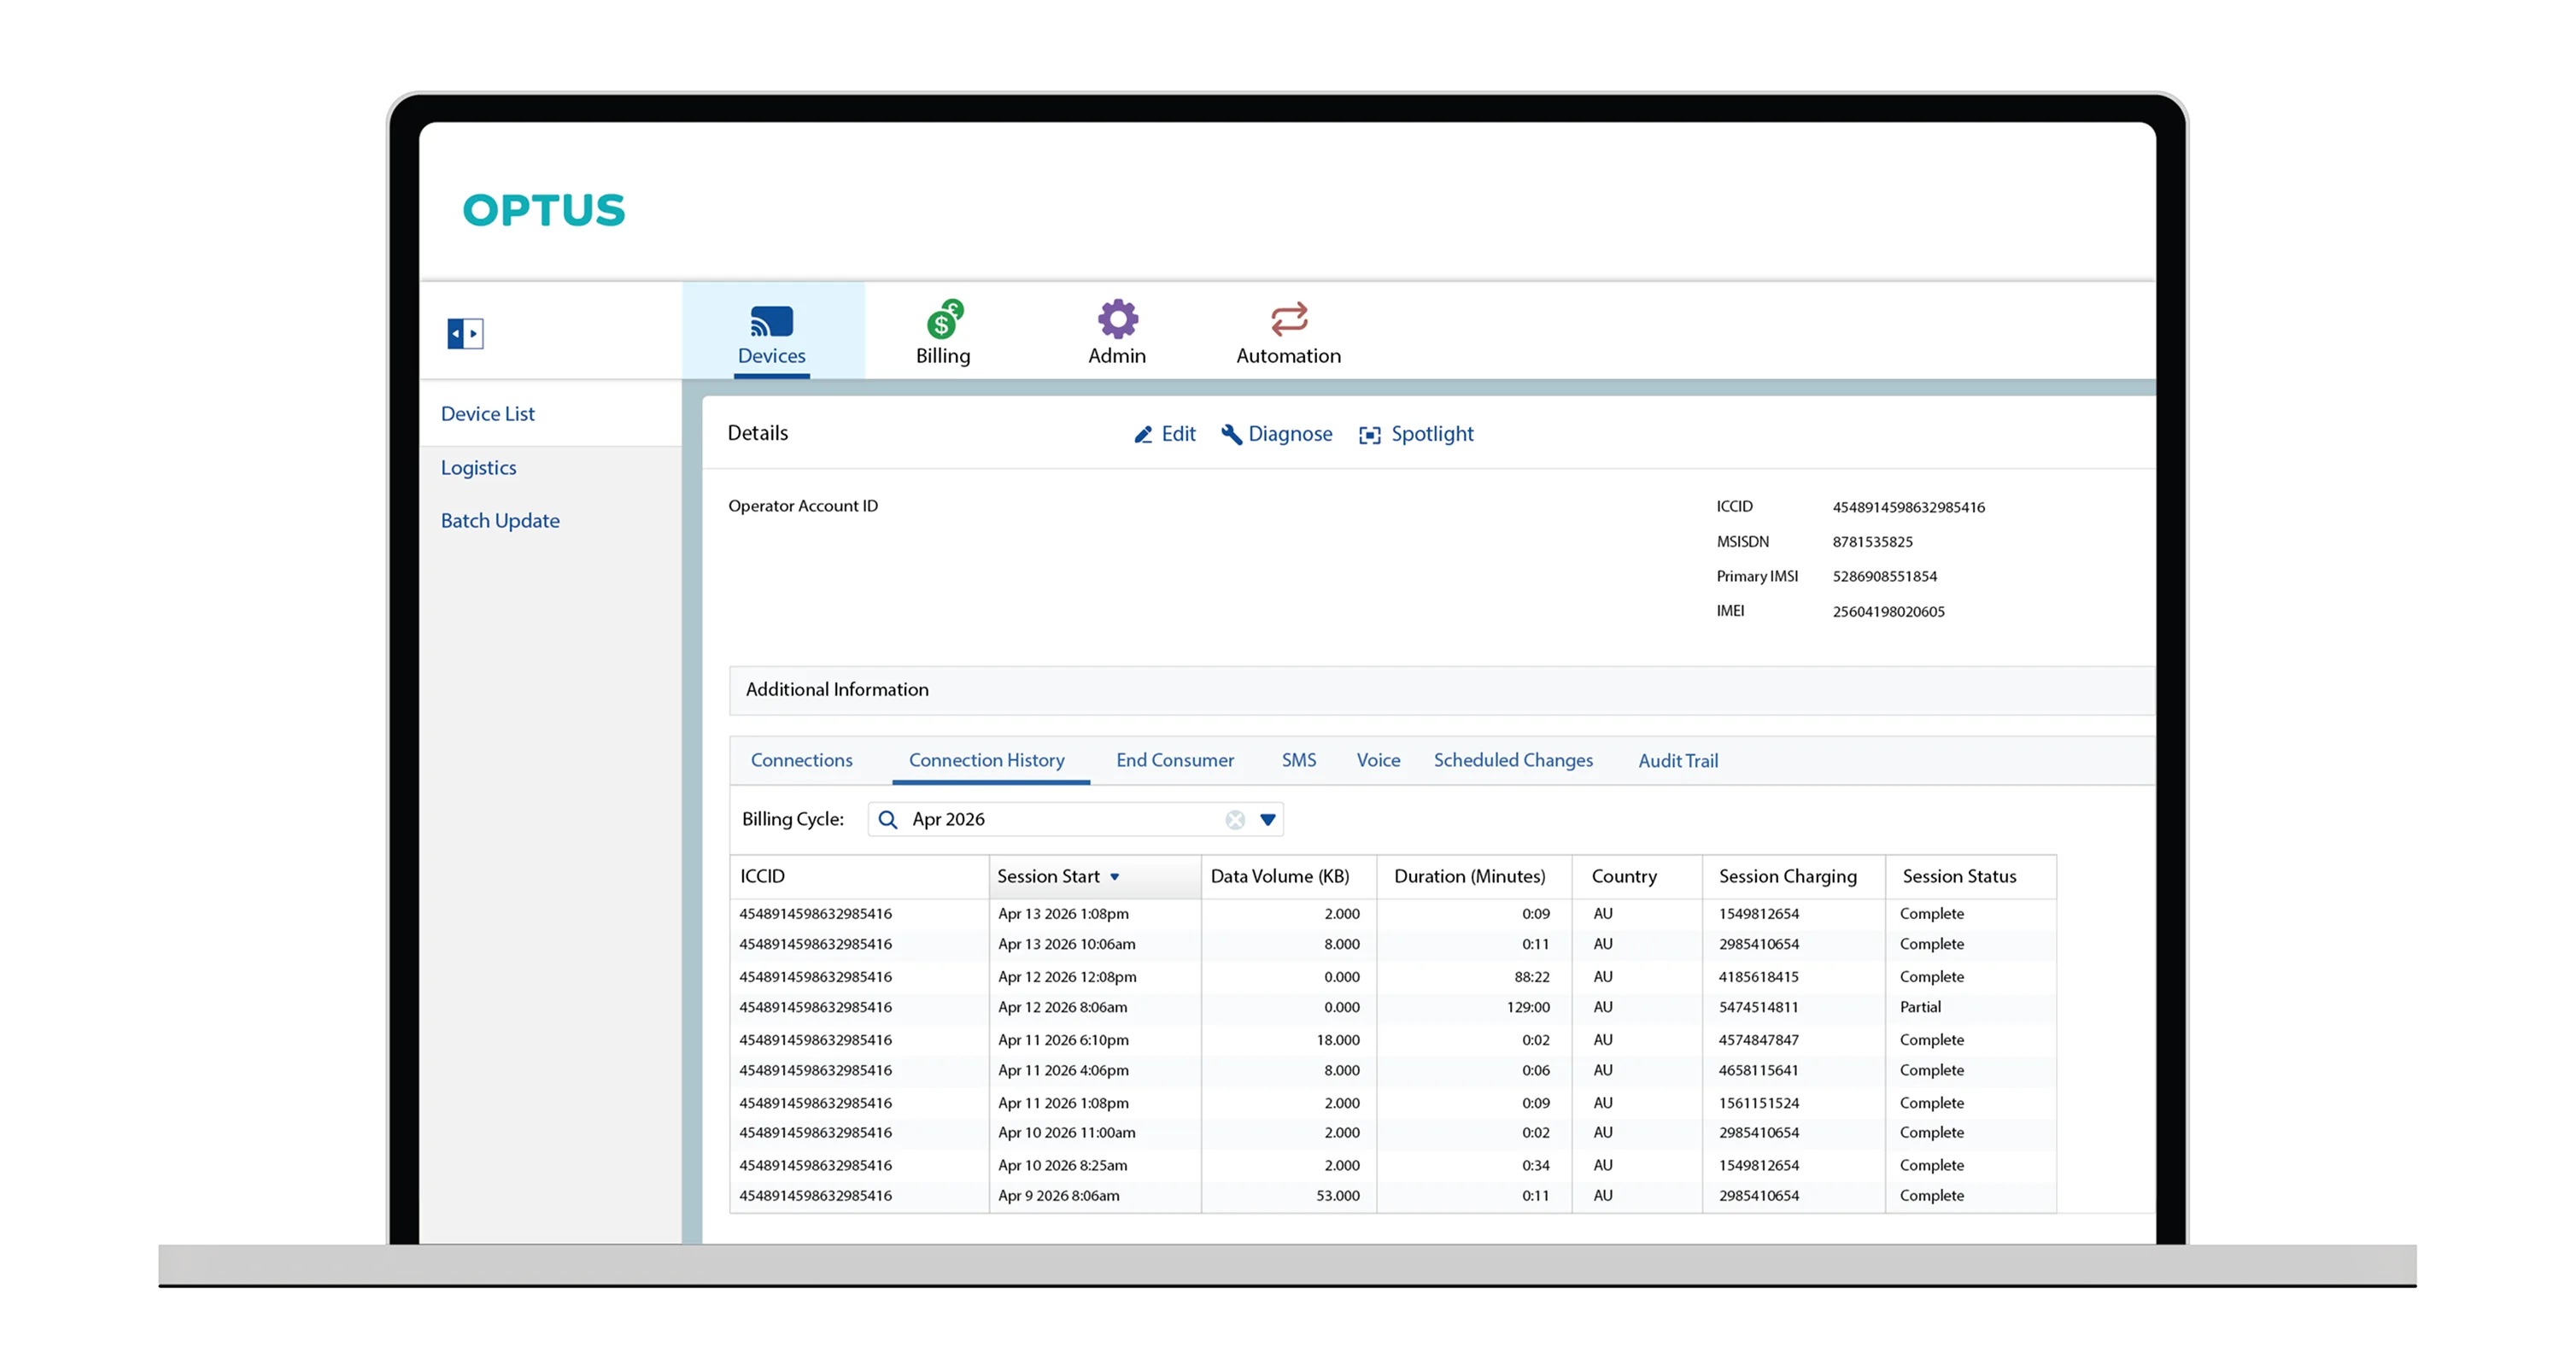Expand the Billing Cycle dropdown arrow
This screenshot has height=1364, width=2576.
click(1267, 819)
